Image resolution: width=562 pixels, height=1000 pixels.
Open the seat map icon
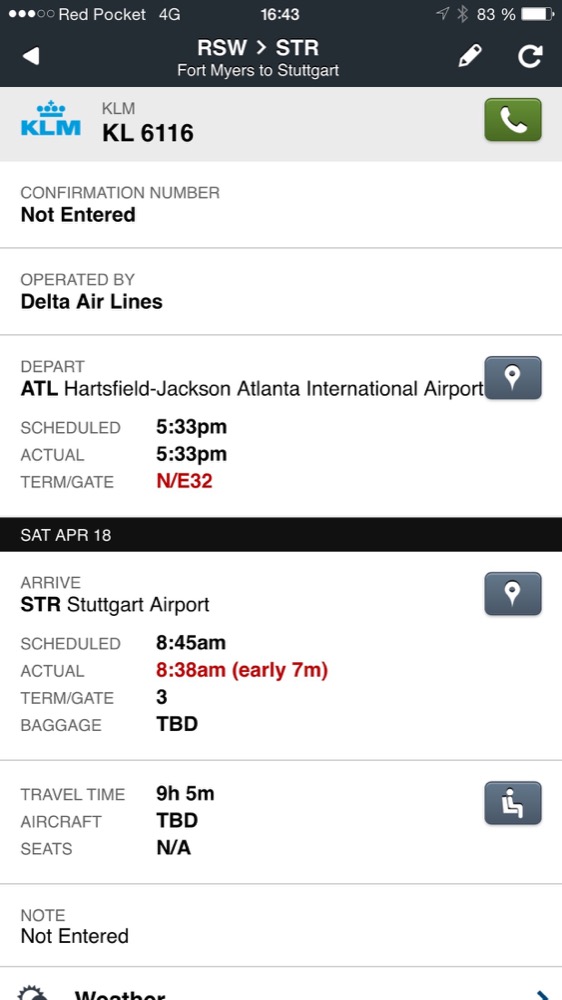pos(513,803)
